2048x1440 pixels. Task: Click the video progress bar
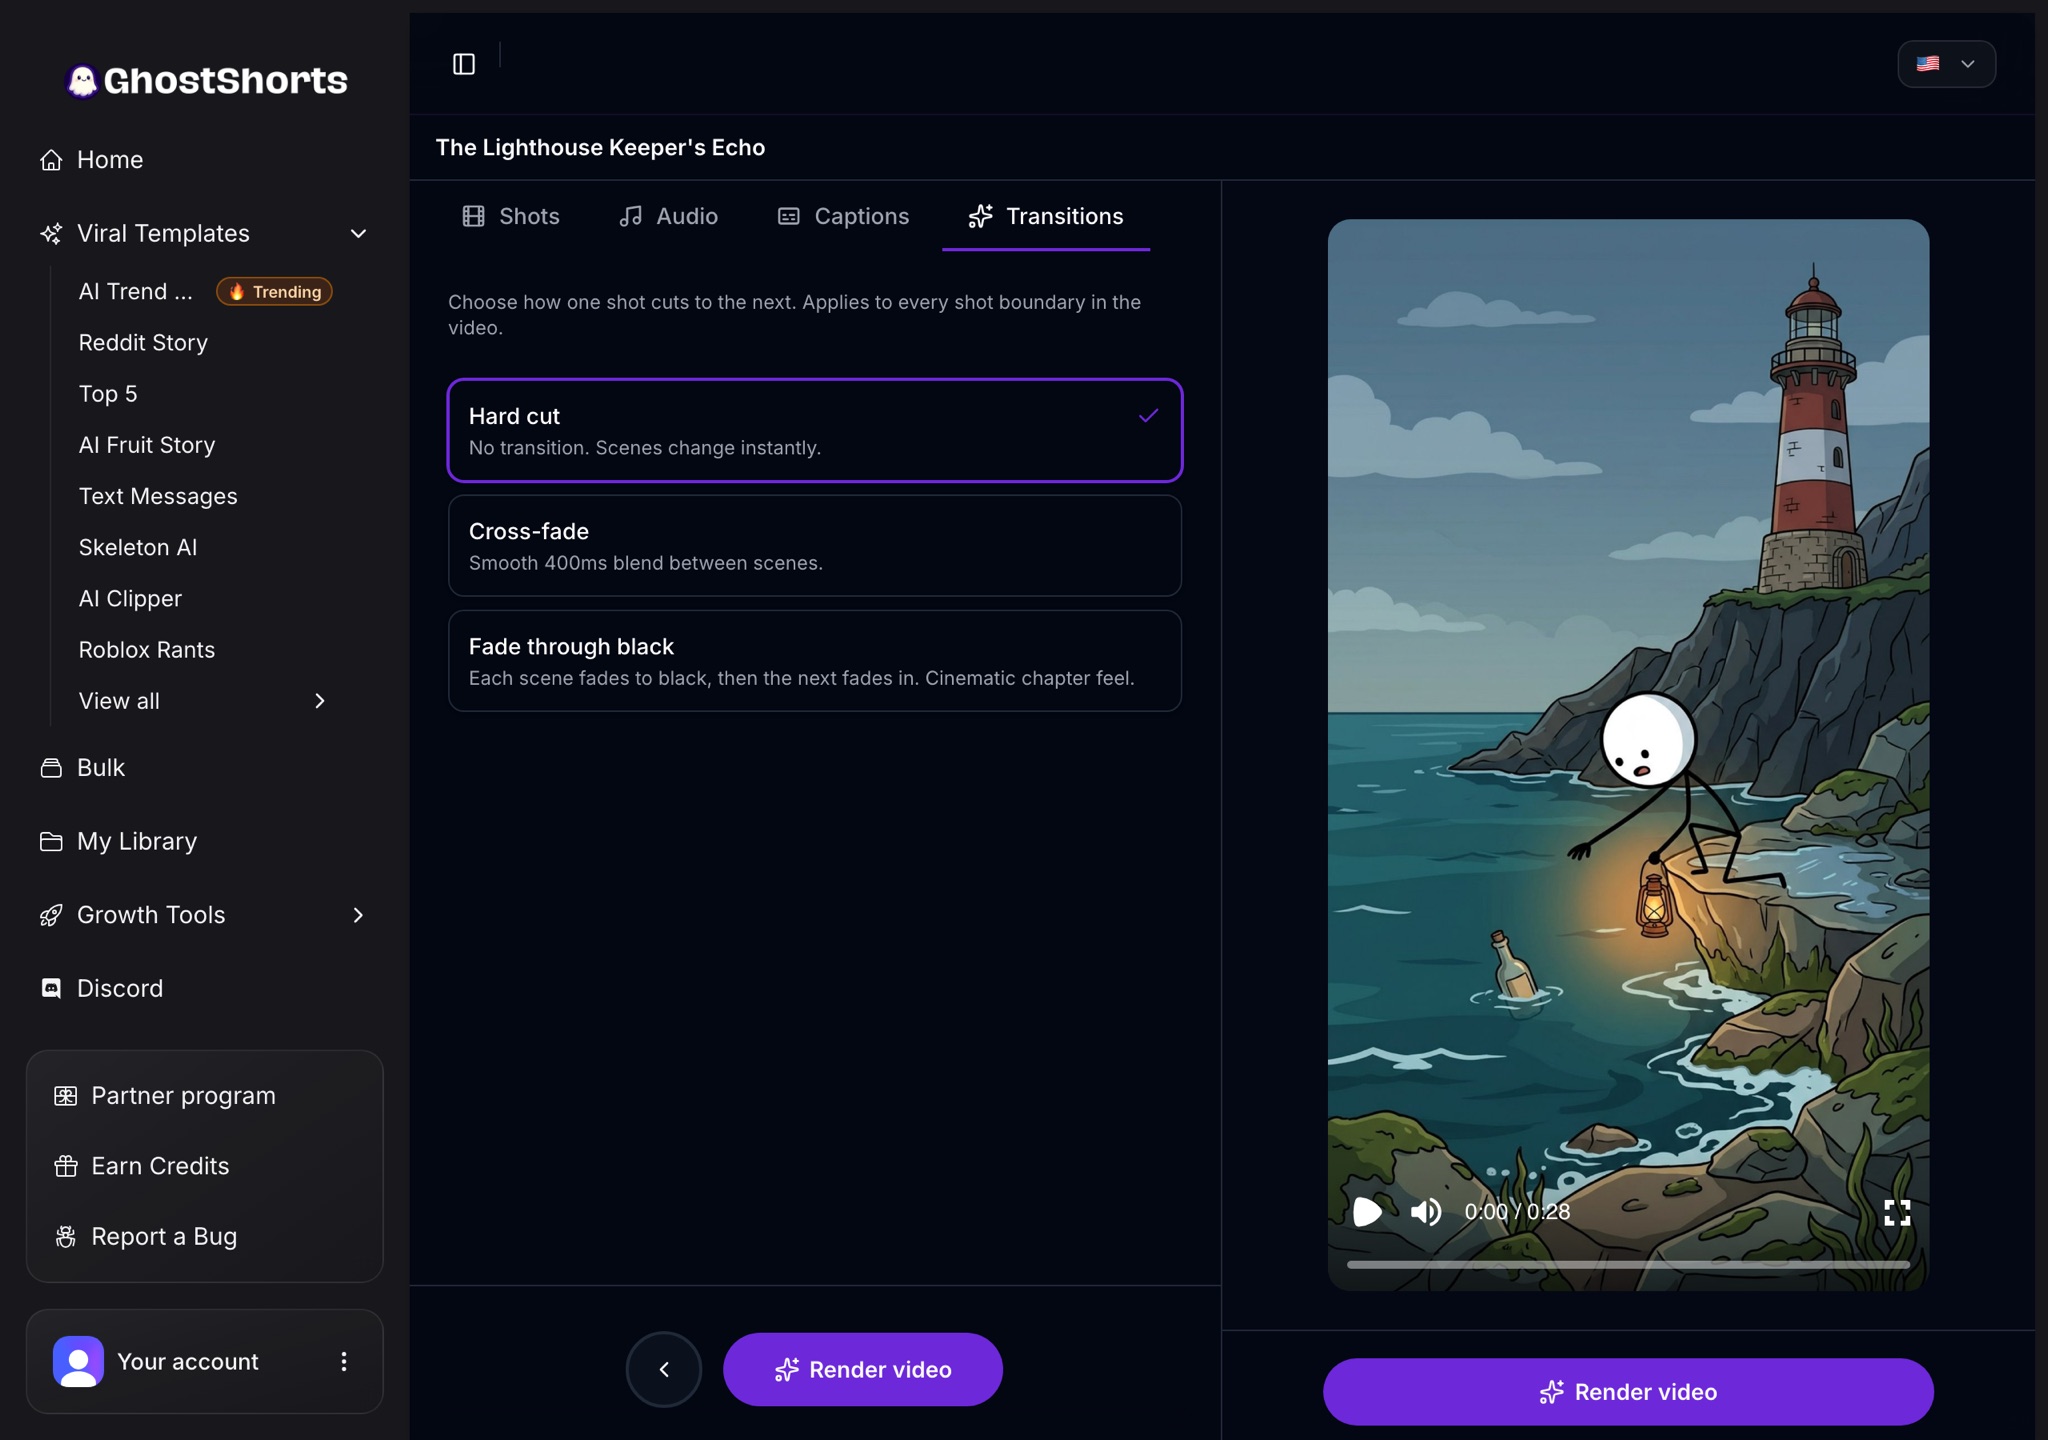[1628, 1265]
